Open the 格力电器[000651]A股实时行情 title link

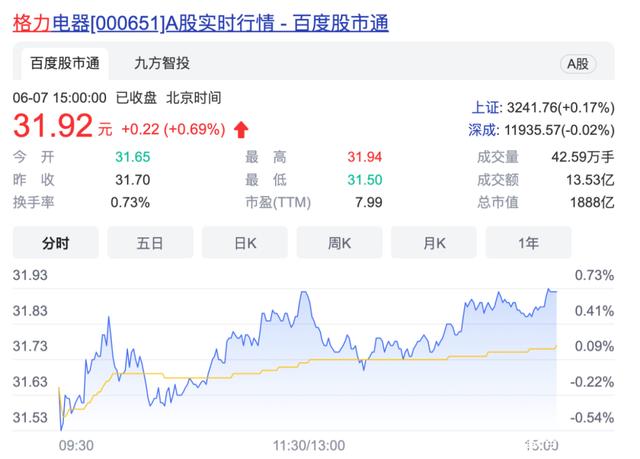tap(200, 23)
